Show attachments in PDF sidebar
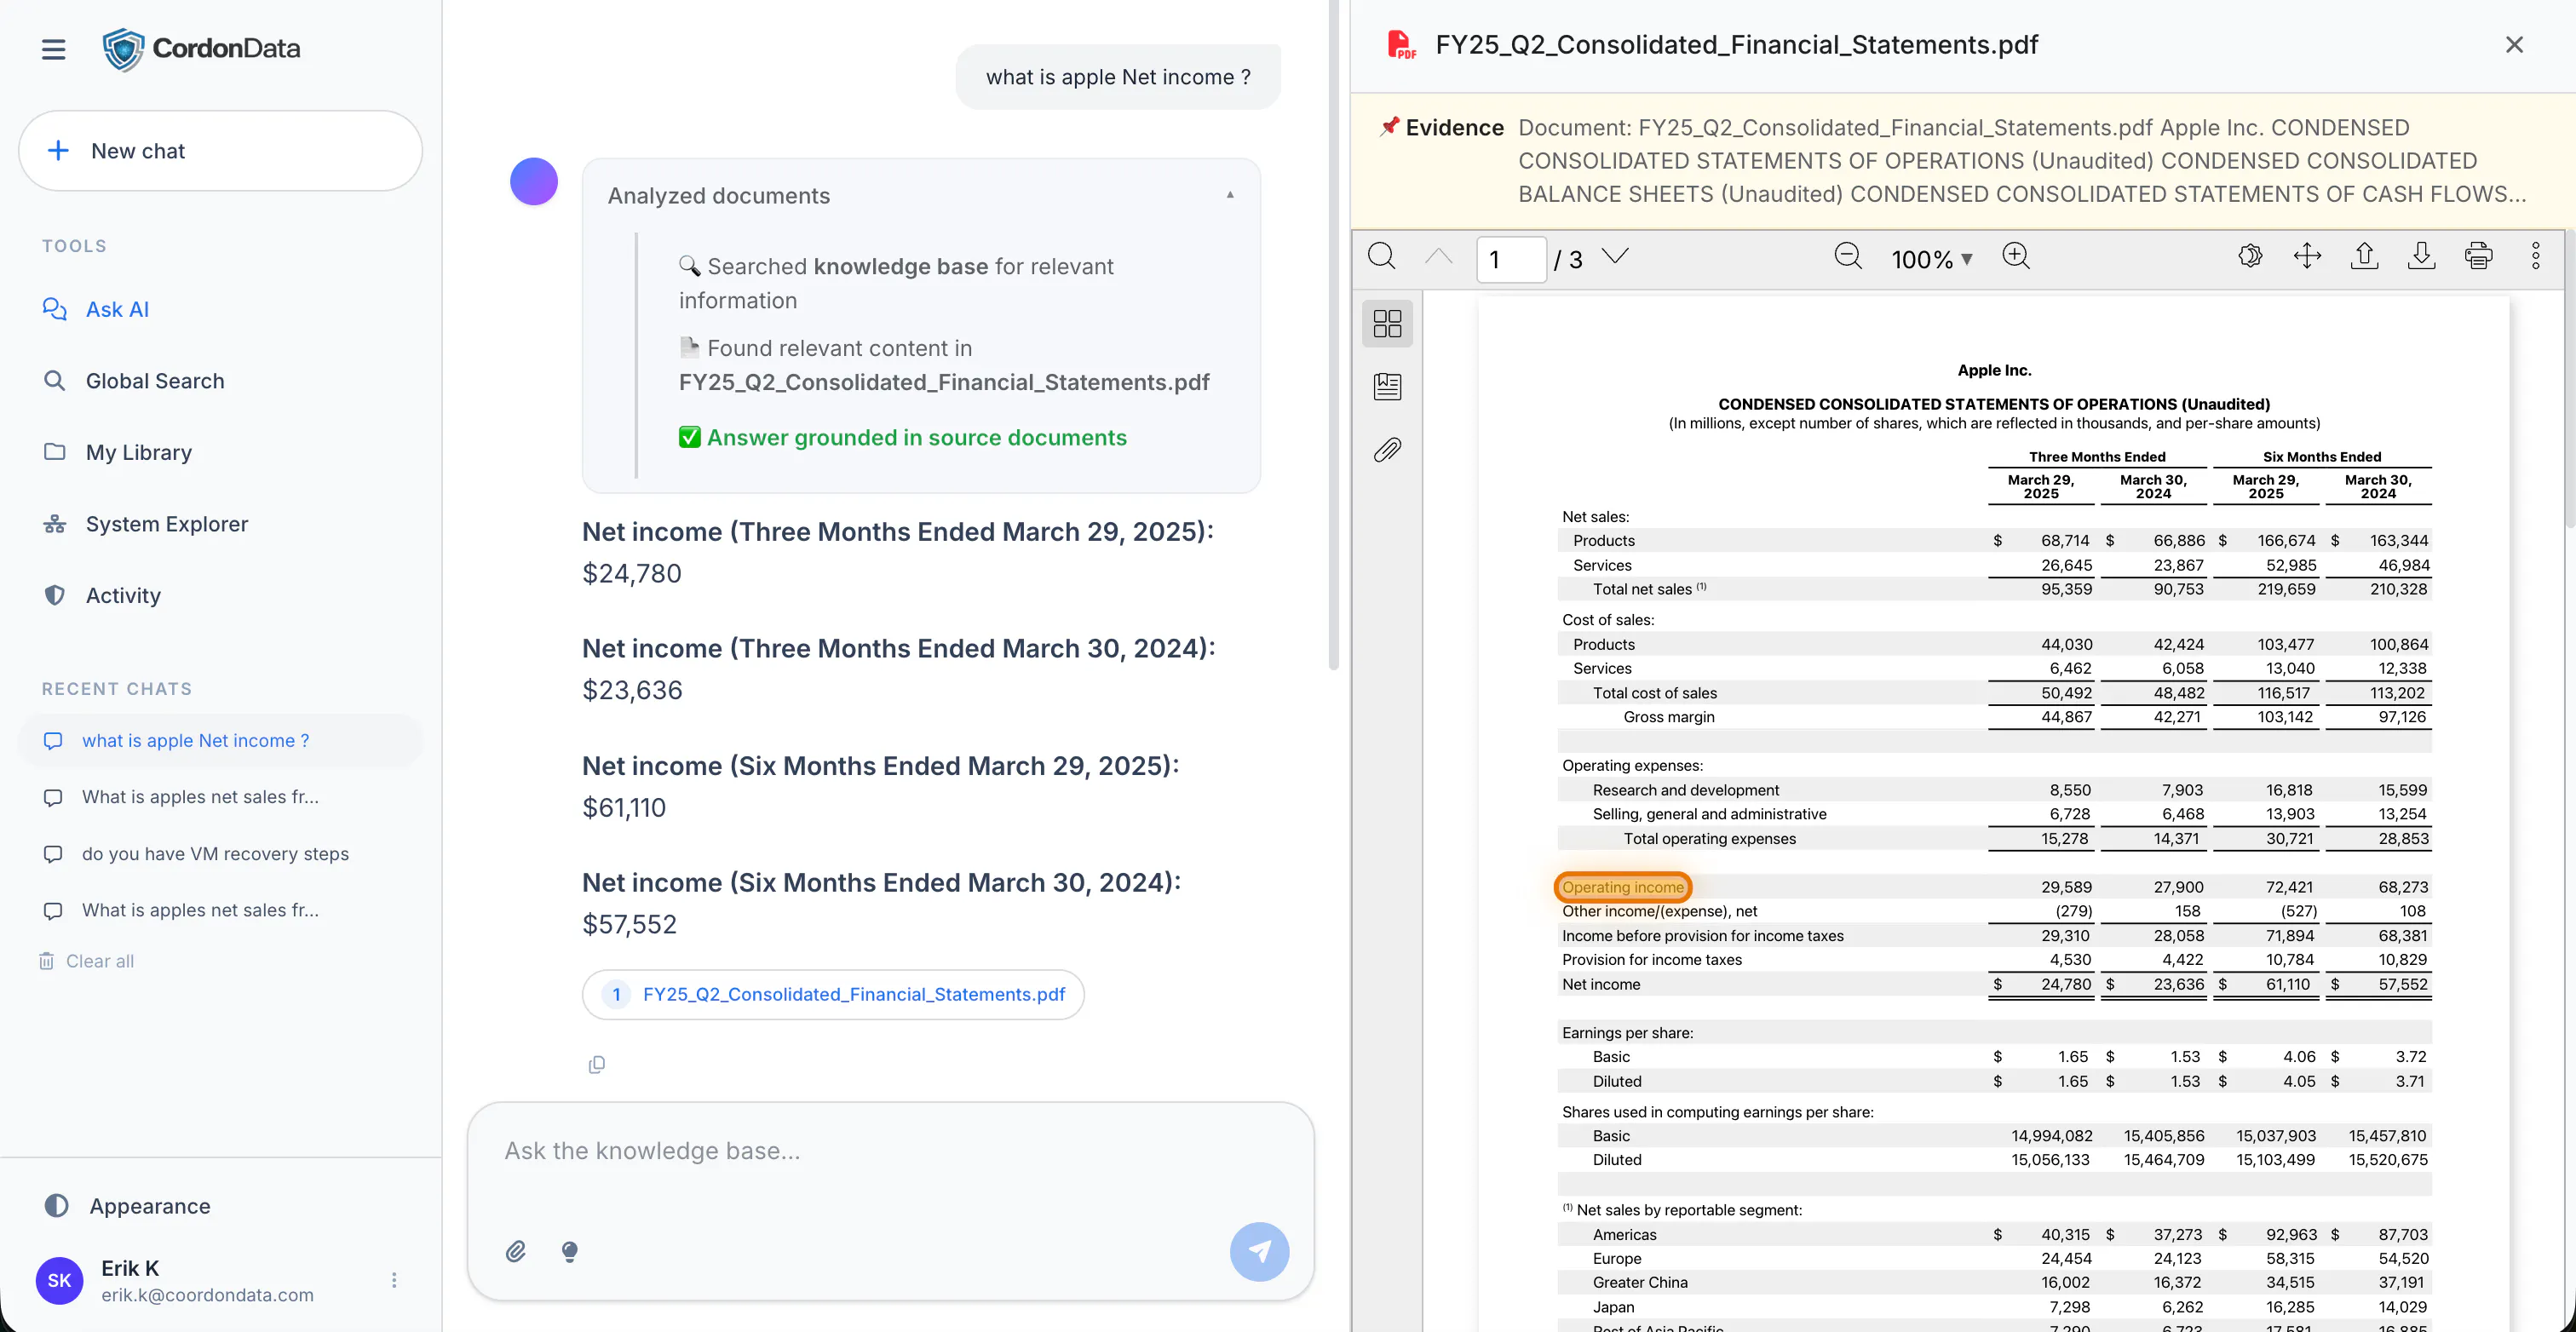Image resolution: width=2576 pixels, height=1332 pixels. pyautogui.click(x=1387, y=450)
